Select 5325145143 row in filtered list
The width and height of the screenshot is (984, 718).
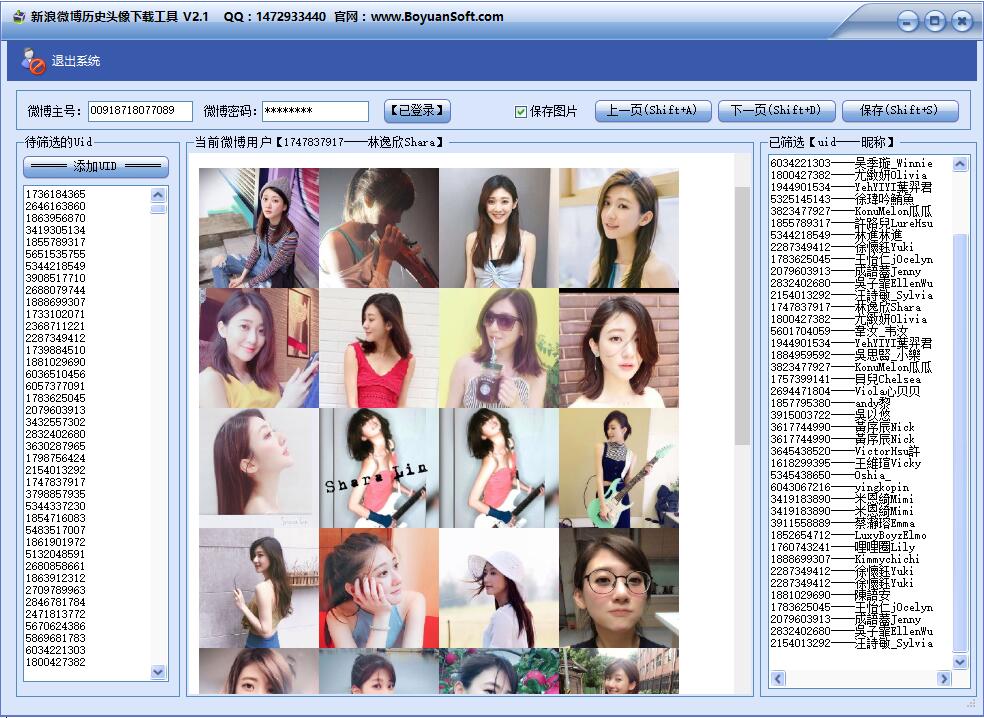point(842,199)
